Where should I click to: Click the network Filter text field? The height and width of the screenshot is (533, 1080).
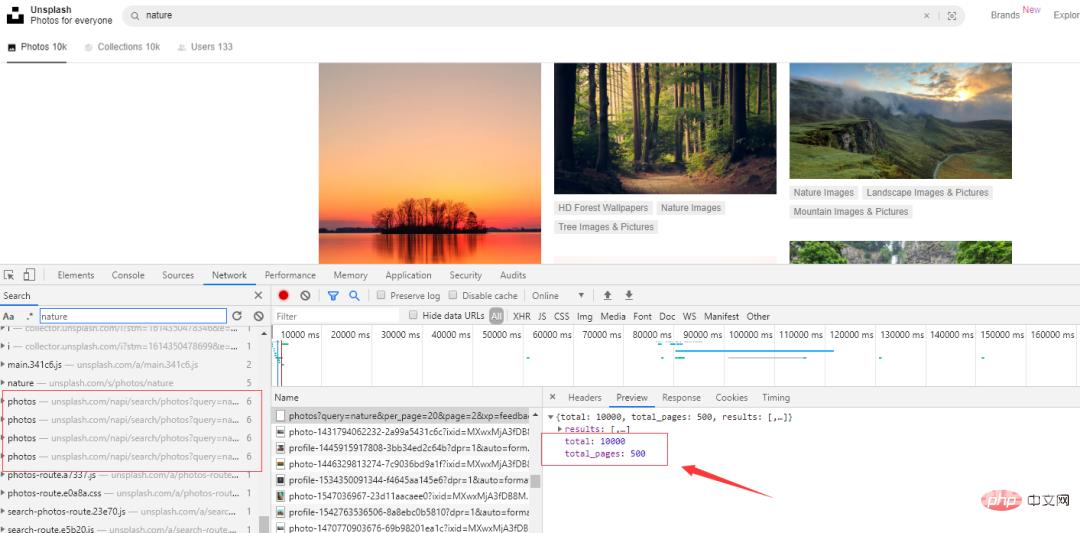(x=335, y=316)
